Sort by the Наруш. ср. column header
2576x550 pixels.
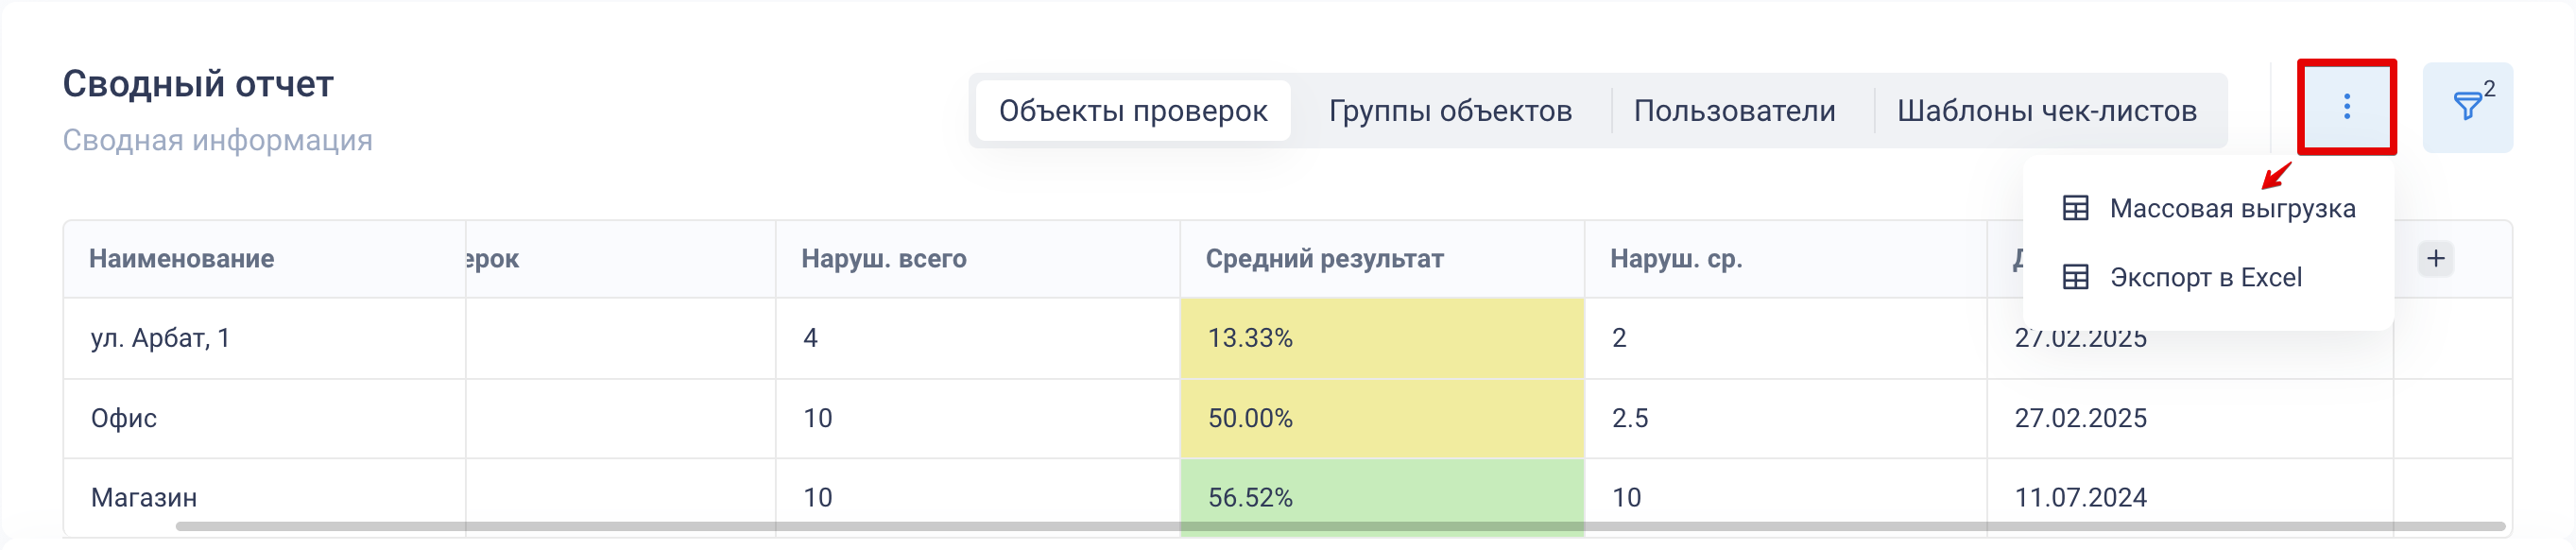point(1676,259)
